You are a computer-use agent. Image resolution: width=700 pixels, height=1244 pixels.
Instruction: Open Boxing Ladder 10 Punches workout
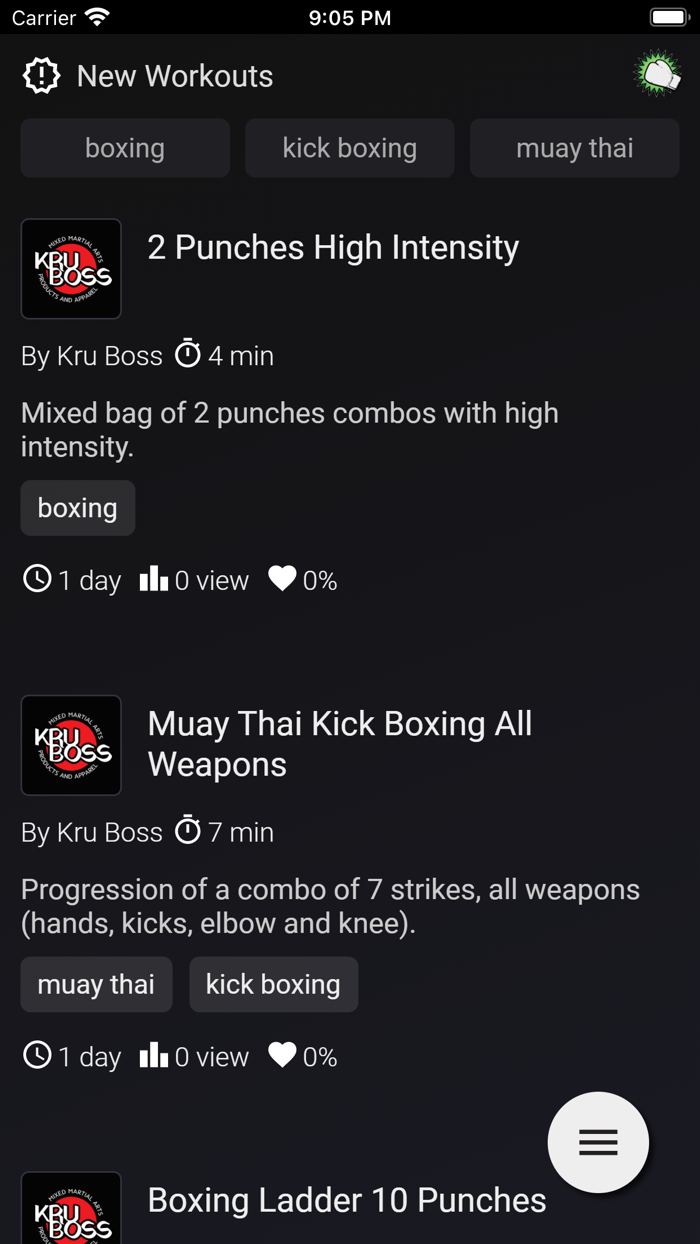[346, 1199]
